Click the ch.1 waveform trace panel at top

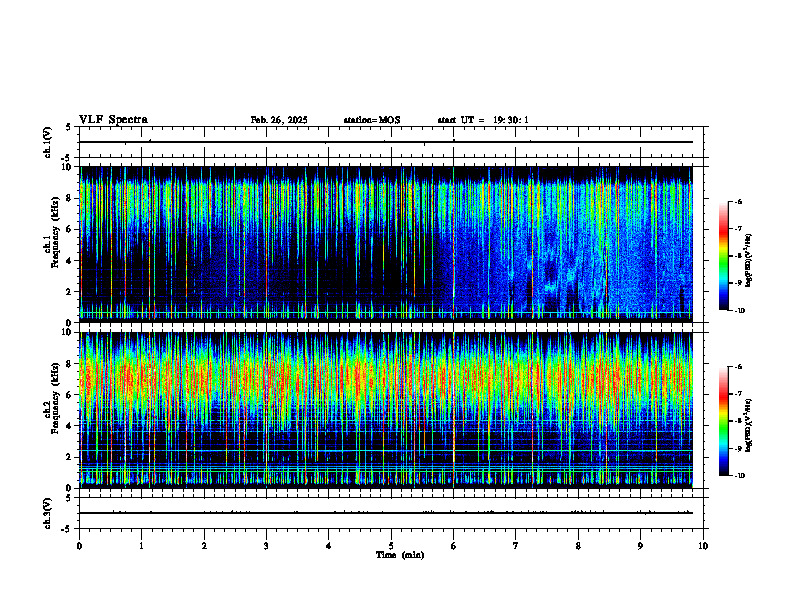click(391, 142)
